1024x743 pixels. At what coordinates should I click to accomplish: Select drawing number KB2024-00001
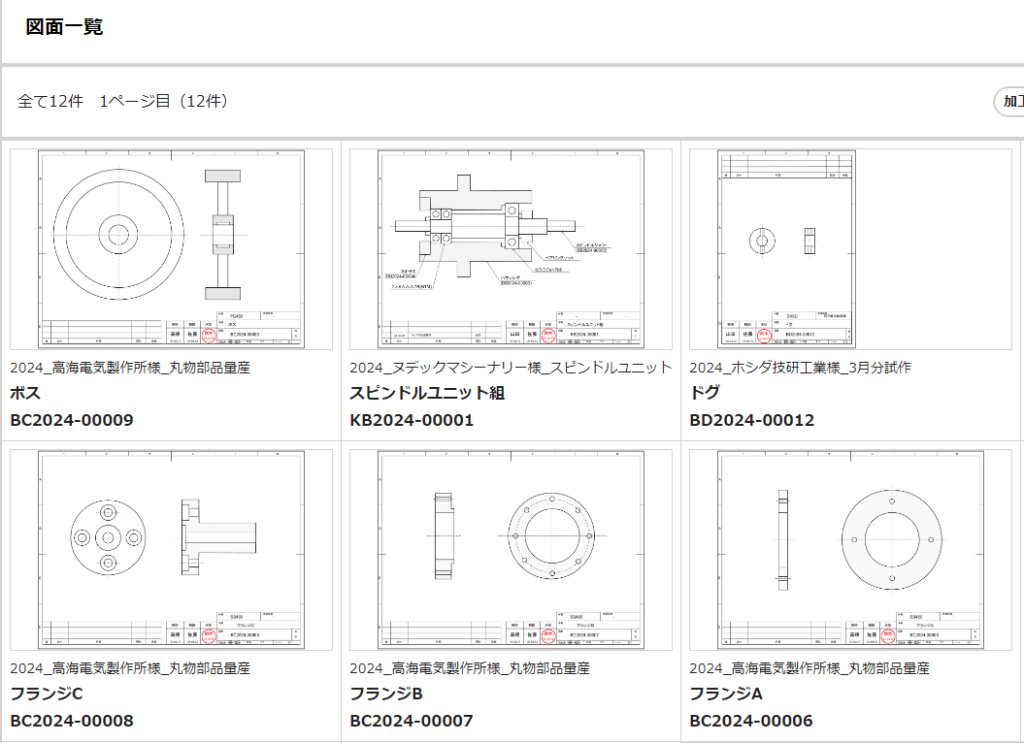pos(411,420)
